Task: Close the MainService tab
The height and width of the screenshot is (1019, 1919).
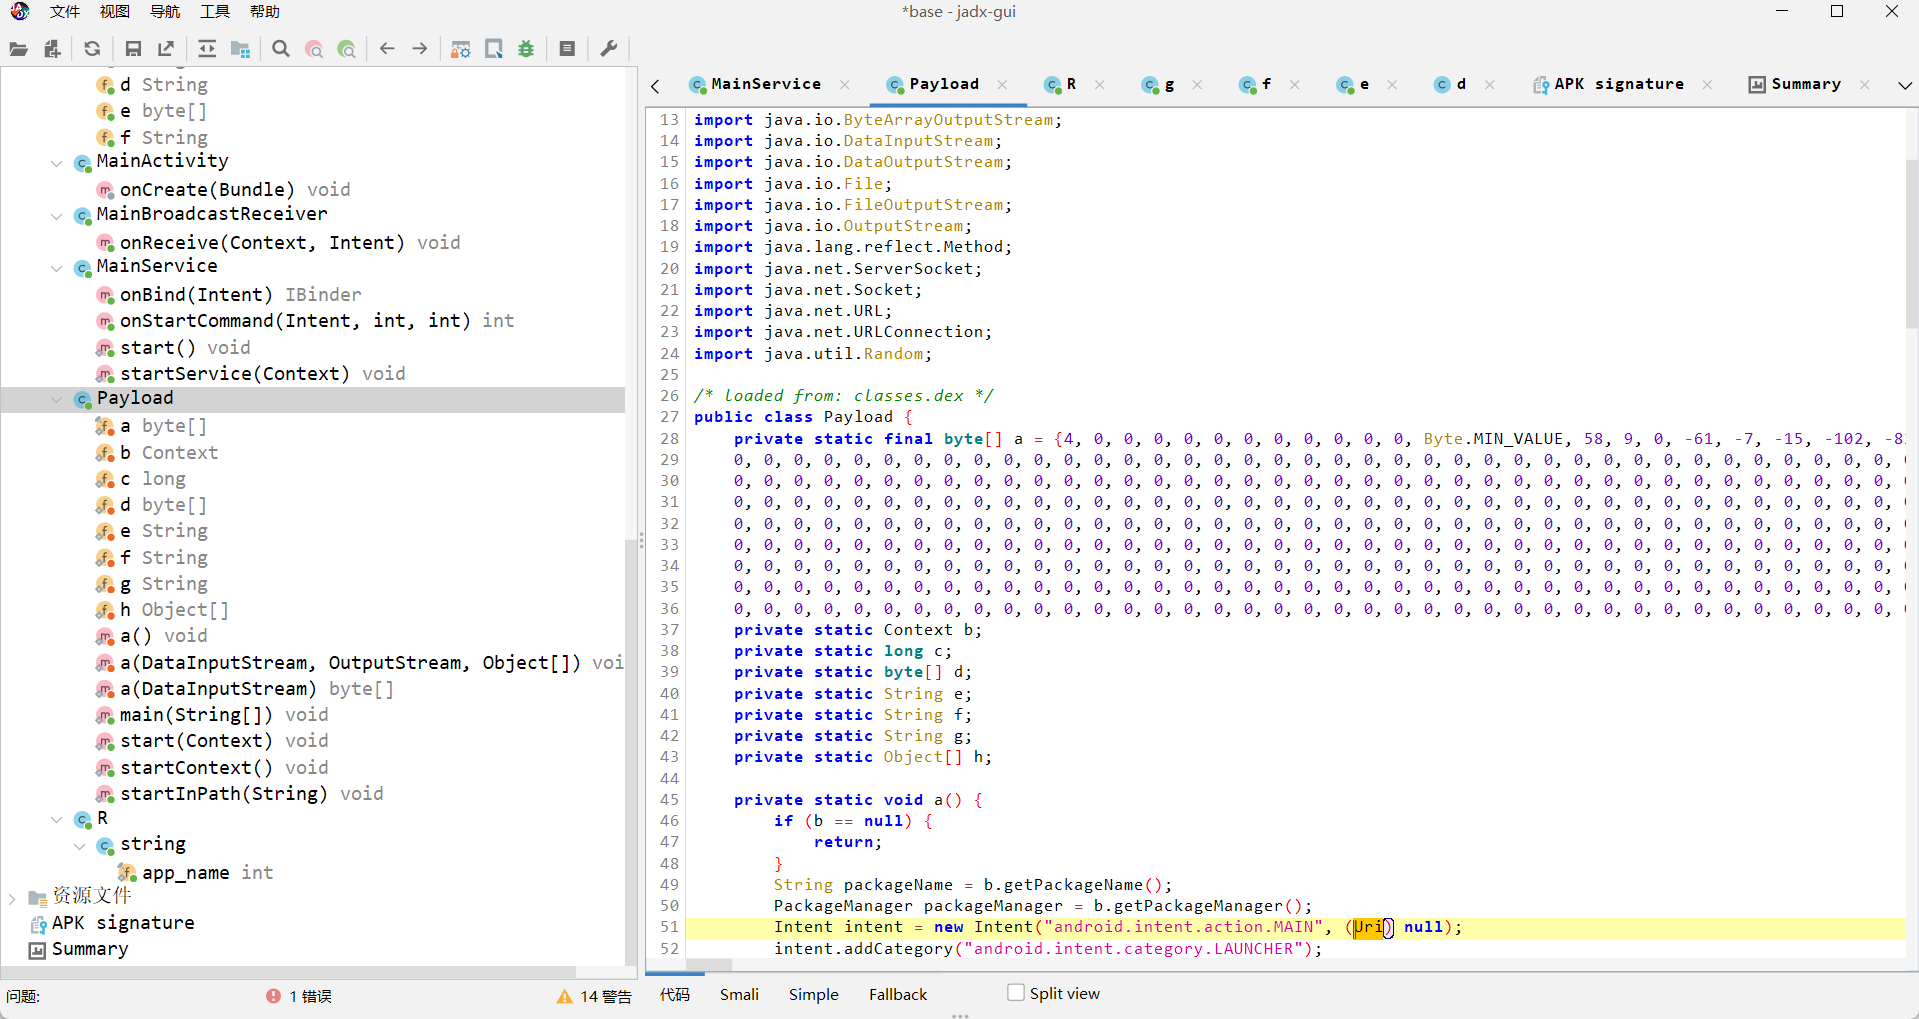Action: [845, 85]
